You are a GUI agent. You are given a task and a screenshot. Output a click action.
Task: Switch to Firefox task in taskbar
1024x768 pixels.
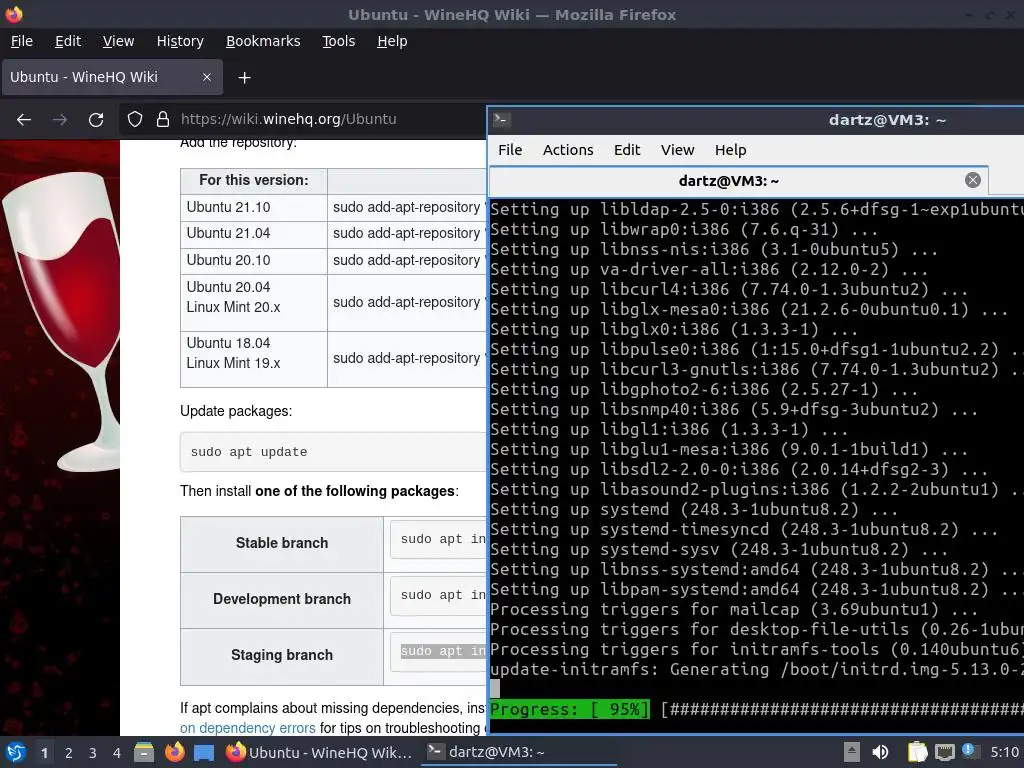tap(319, 752)
